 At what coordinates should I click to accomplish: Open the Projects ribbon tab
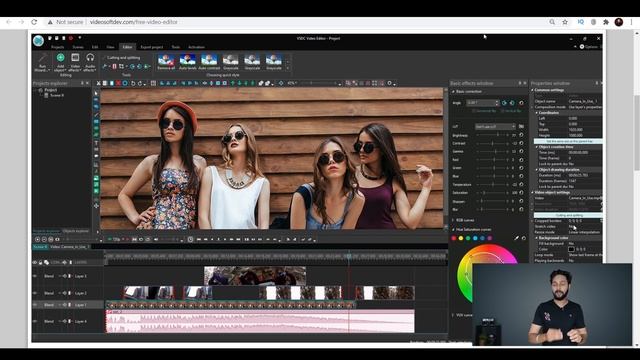(x=58, y=47)
